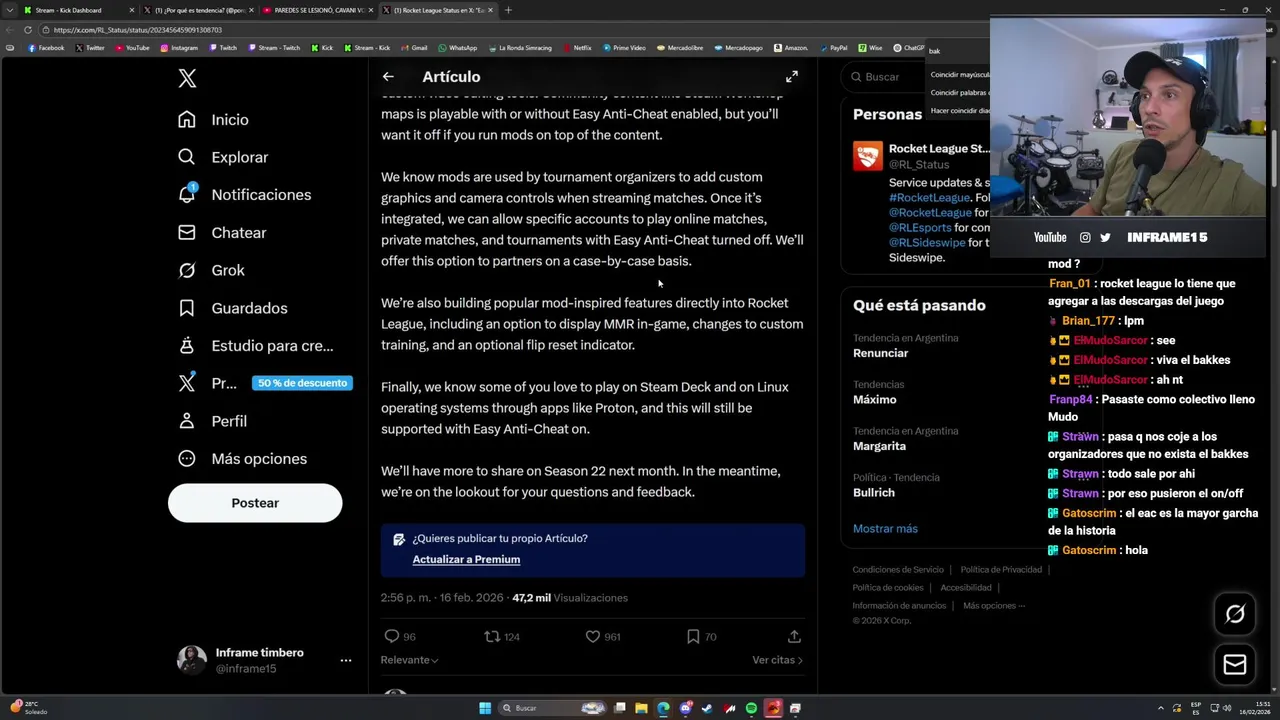Open the Relevante sort dropdown
The height and width of the screenshot is (720, 1280).
[409, 660]
